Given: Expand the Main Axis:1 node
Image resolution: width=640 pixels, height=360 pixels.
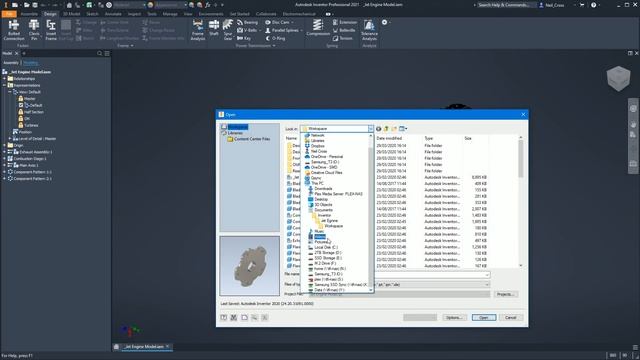Looking at the screenshot, I should [5, 165].
